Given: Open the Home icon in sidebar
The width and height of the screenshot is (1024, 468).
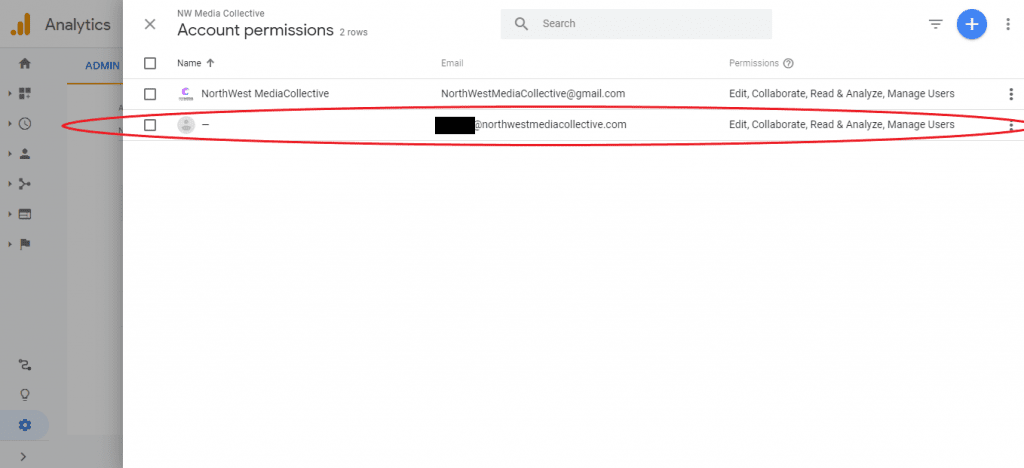Looking at the screenshot, I should tap(25, 63).
